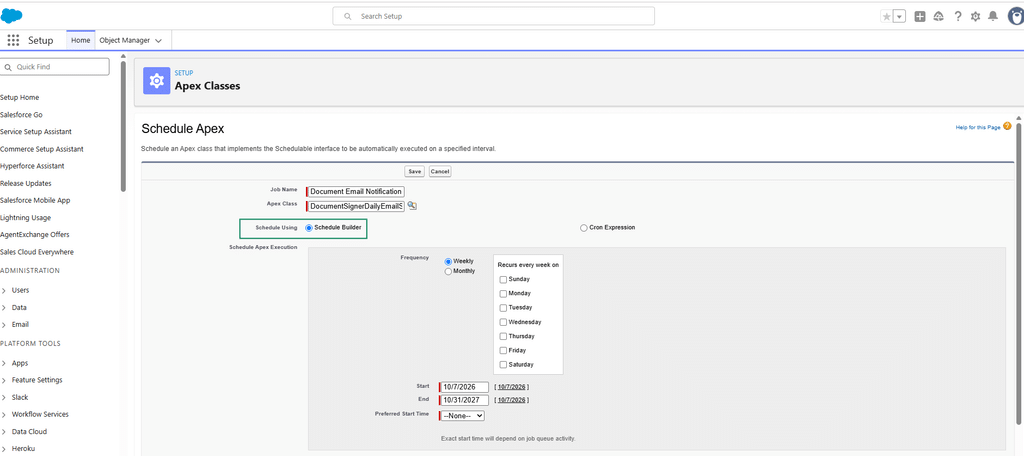This screenshot has width=1024, height=456.
Task: Click the magnifier in Quick Find box
Action: tap(8, 67)
